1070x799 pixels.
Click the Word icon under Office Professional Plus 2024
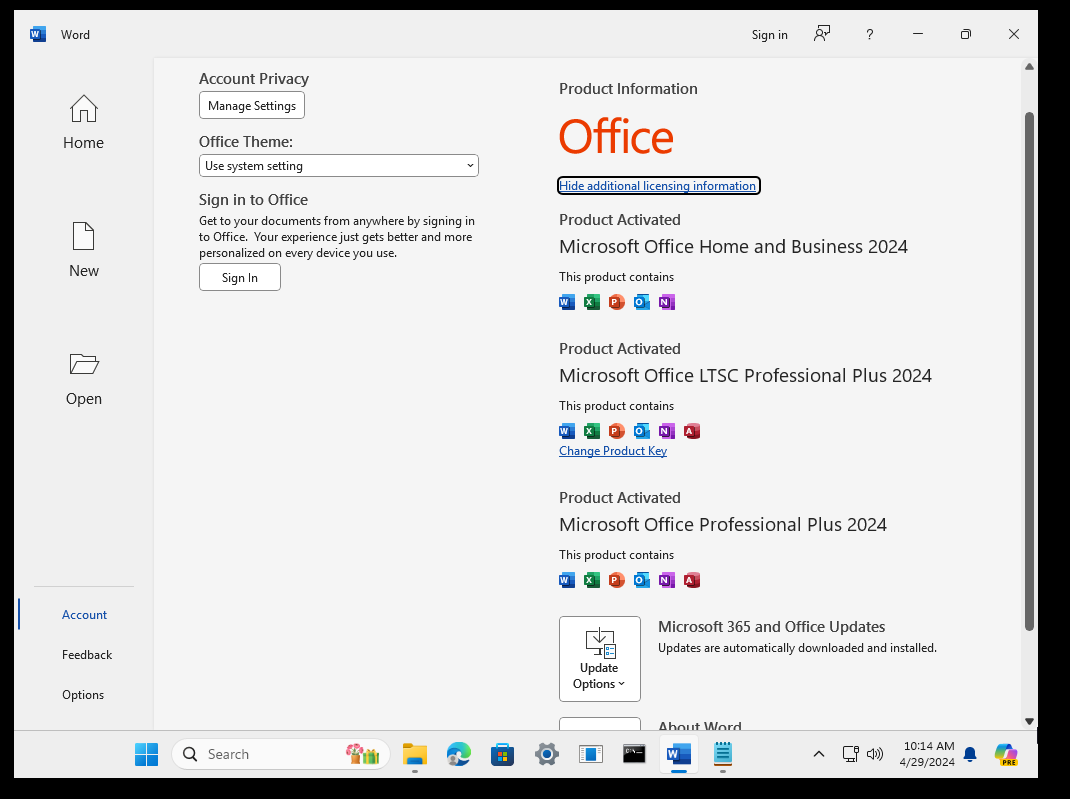[566, 580]
